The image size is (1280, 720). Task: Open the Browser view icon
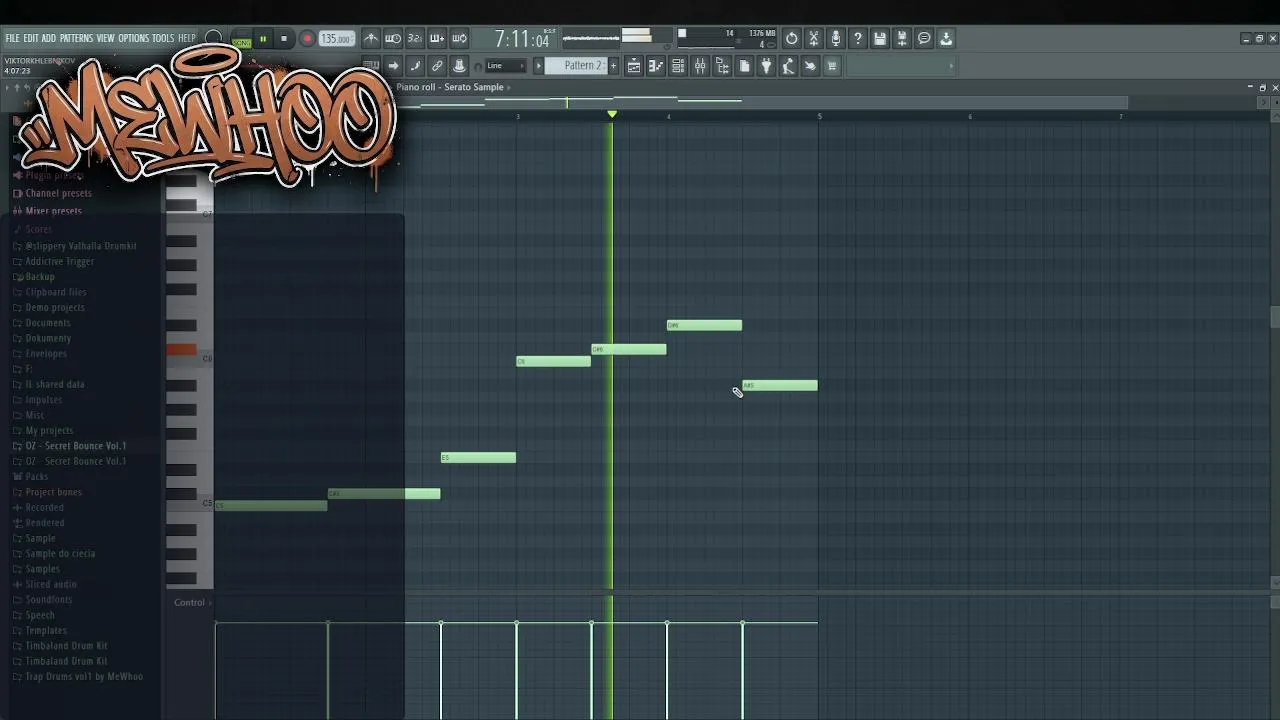point(722,66)
